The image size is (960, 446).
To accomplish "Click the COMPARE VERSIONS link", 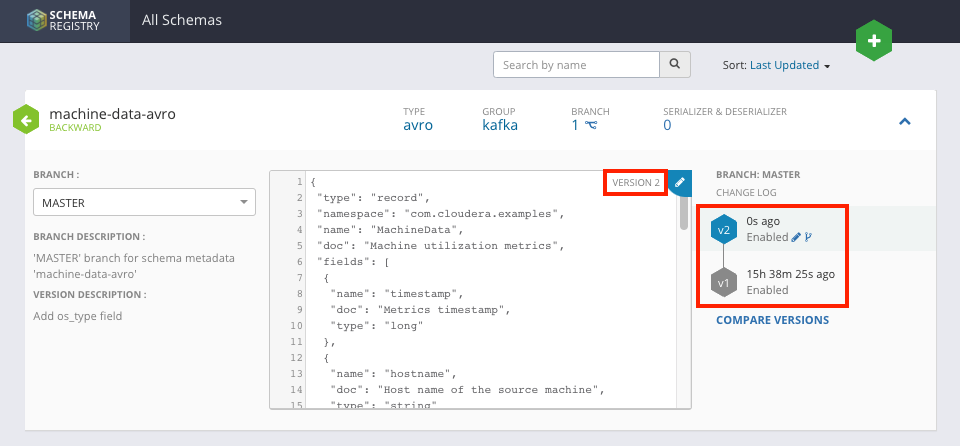I will (772, 320).
